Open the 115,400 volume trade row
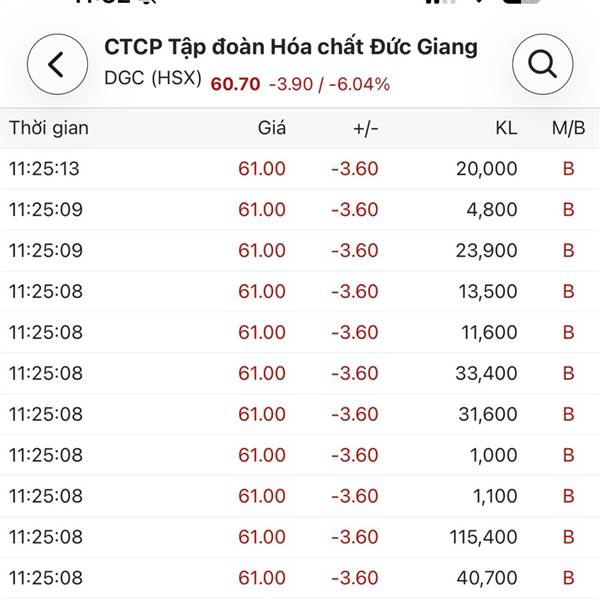Viewport: 600px width, 600px height. 300,538
